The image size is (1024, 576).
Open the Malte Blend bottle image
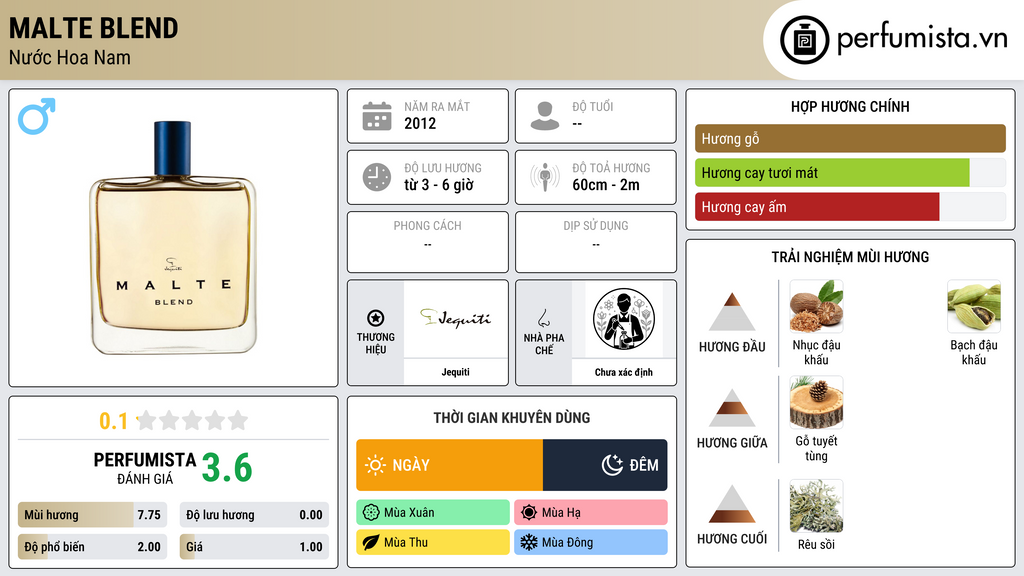173,238
